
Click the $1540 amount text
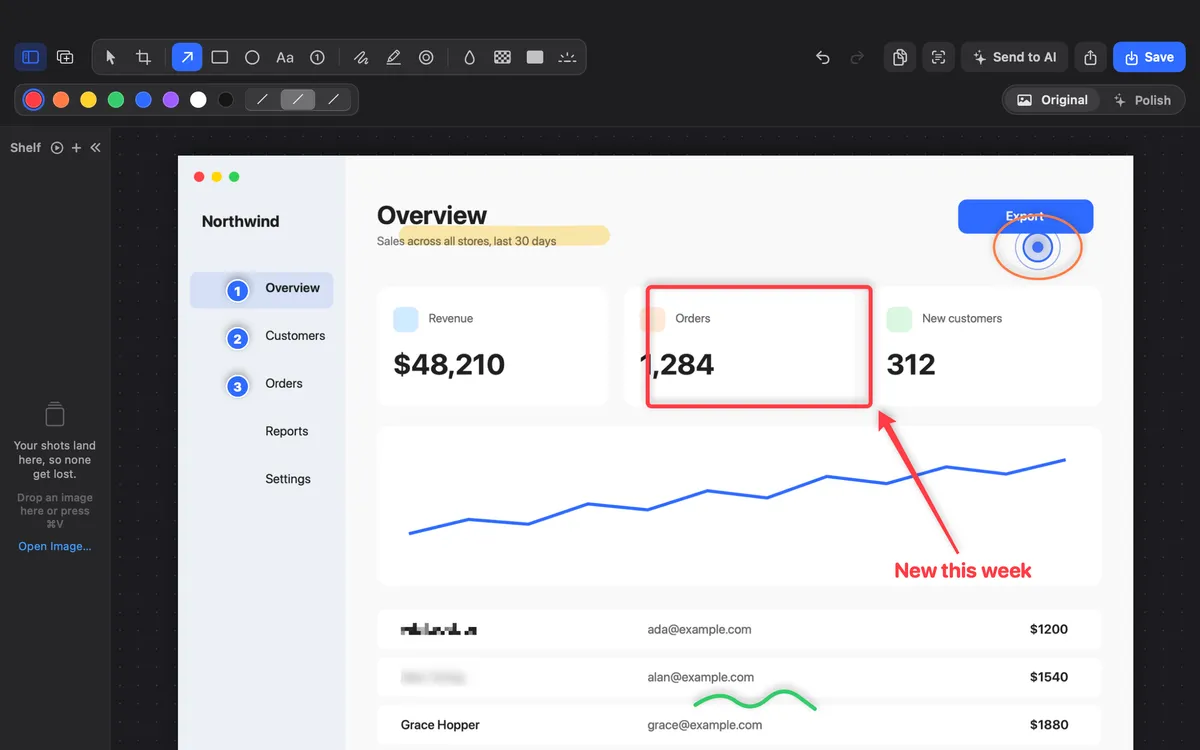(1049, 677)
